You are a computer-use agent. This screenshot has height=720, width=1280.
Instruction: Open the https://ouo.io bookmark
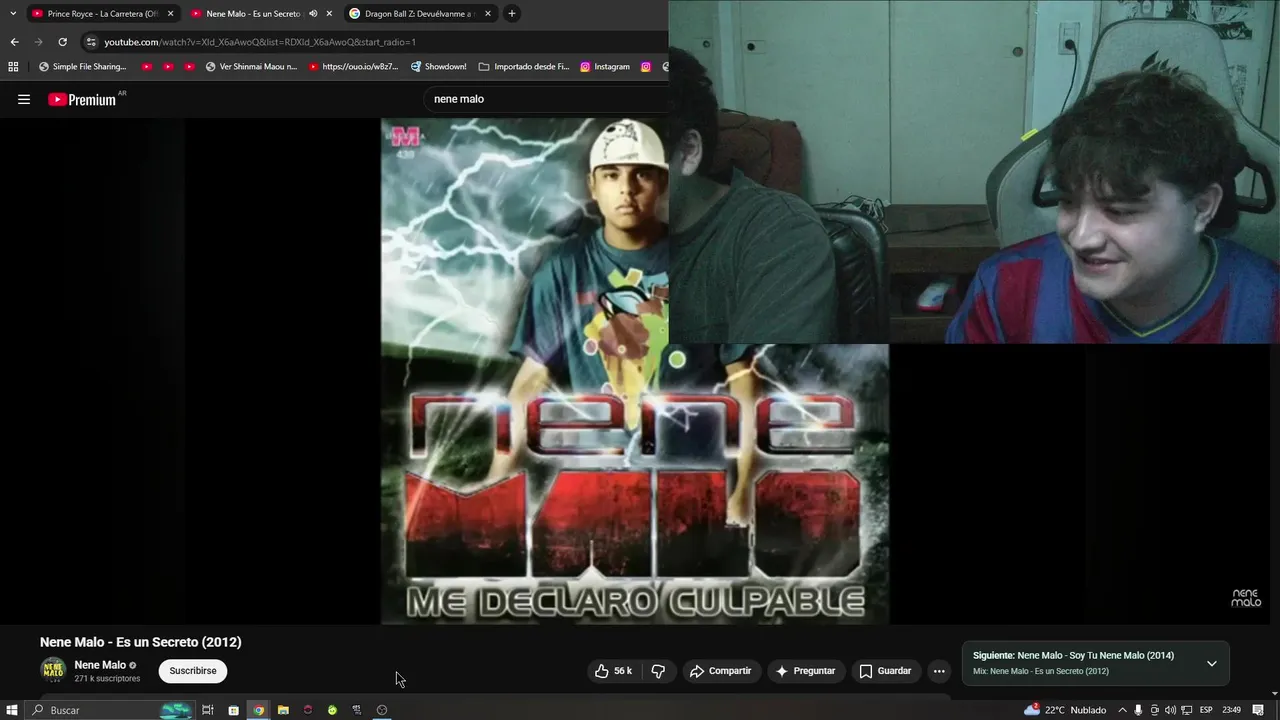pyautogui.click(x=354, y=67)
